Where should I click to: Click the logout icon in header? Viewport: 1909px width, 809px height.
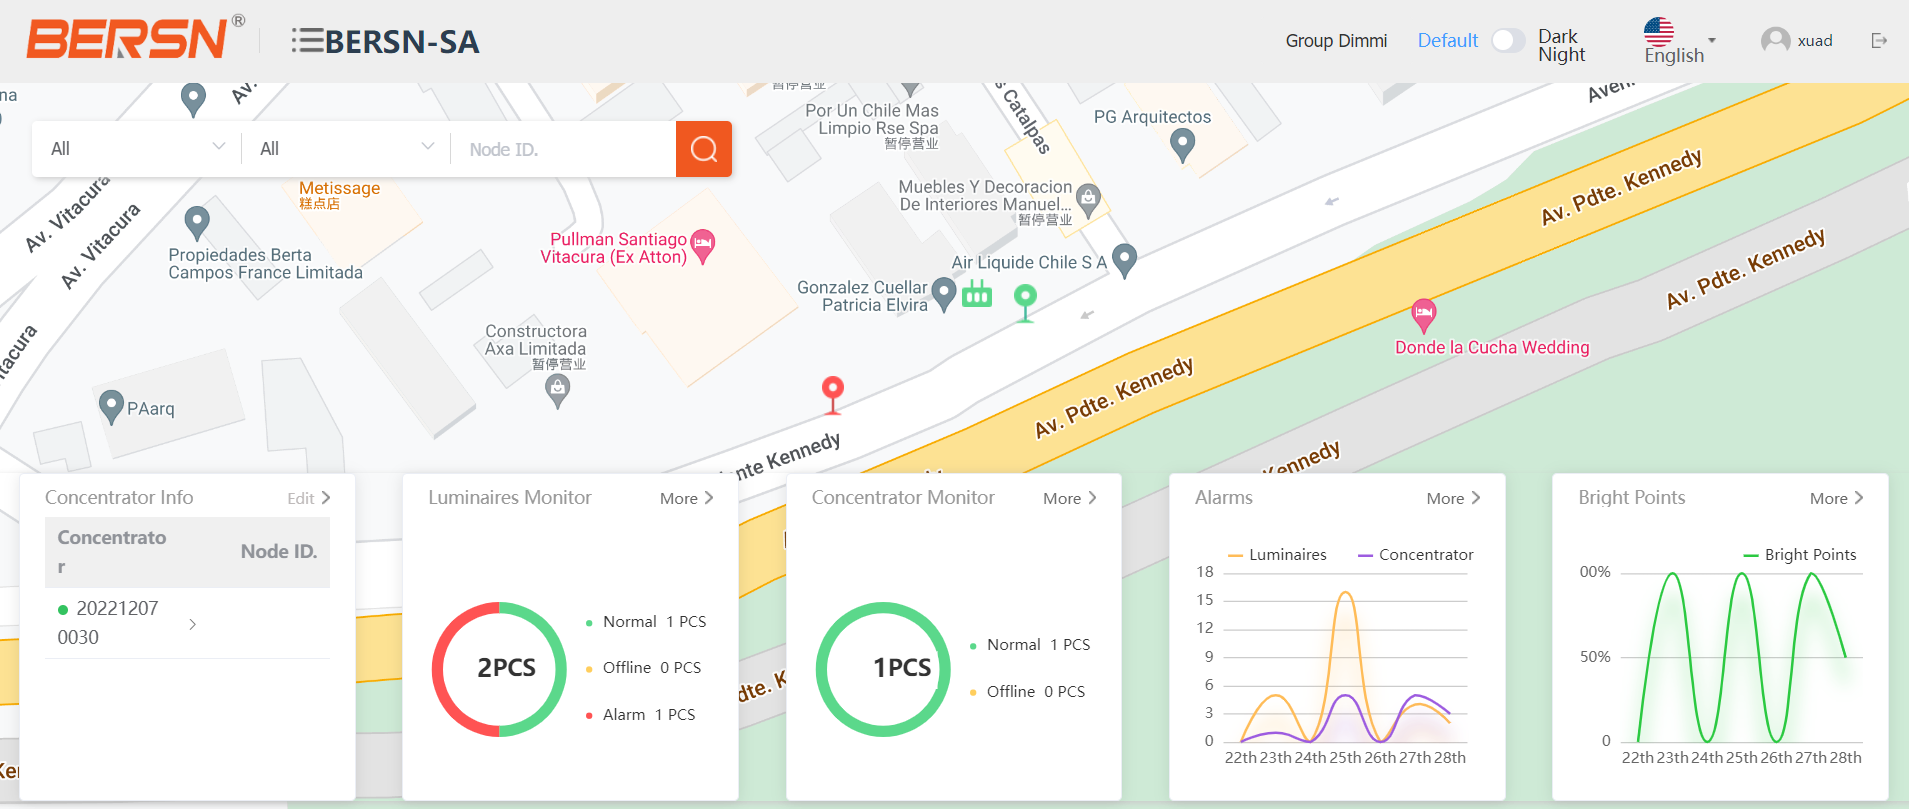(1879, 41)
